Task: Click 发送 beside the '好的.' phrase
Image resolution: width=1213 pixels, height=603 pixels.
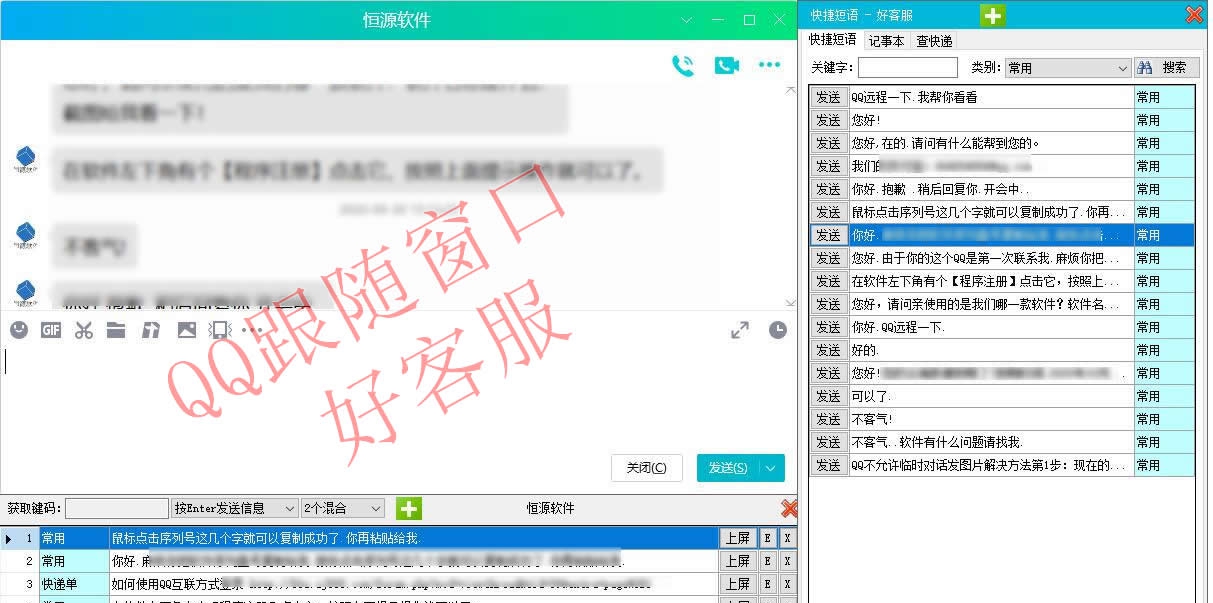Action: 828,350
